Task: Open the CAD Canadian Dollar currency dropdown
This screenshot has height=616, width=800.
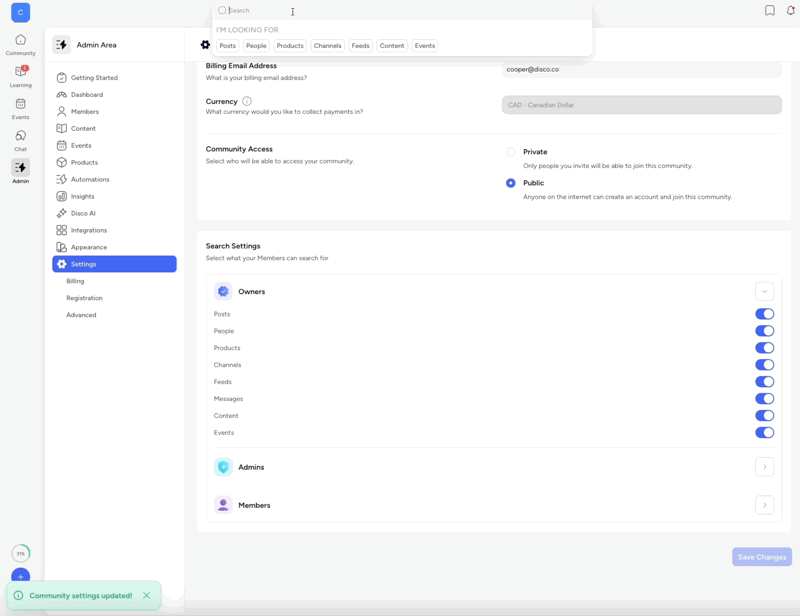Action: (641, 105)
